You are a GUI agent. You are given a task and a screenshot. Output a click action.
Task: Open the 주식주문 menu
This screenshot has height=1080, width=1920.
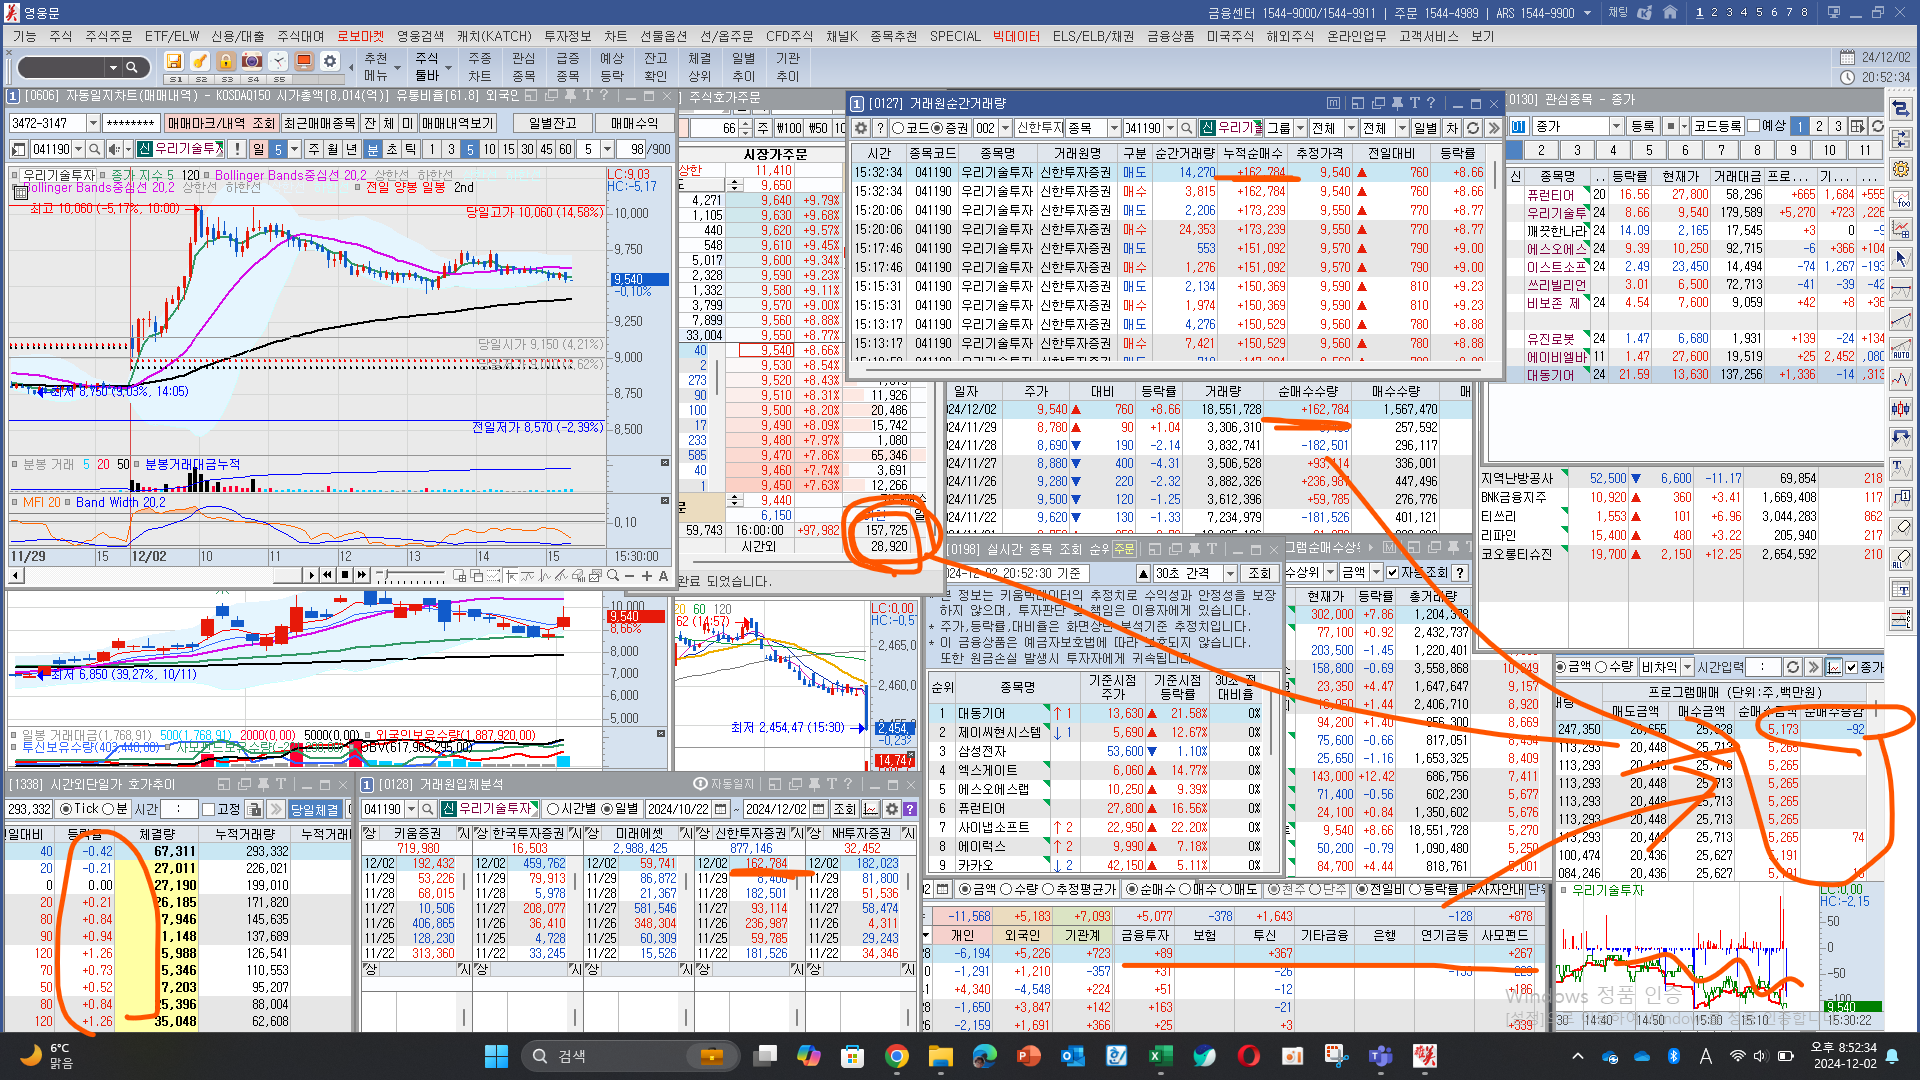coord(108,36)
